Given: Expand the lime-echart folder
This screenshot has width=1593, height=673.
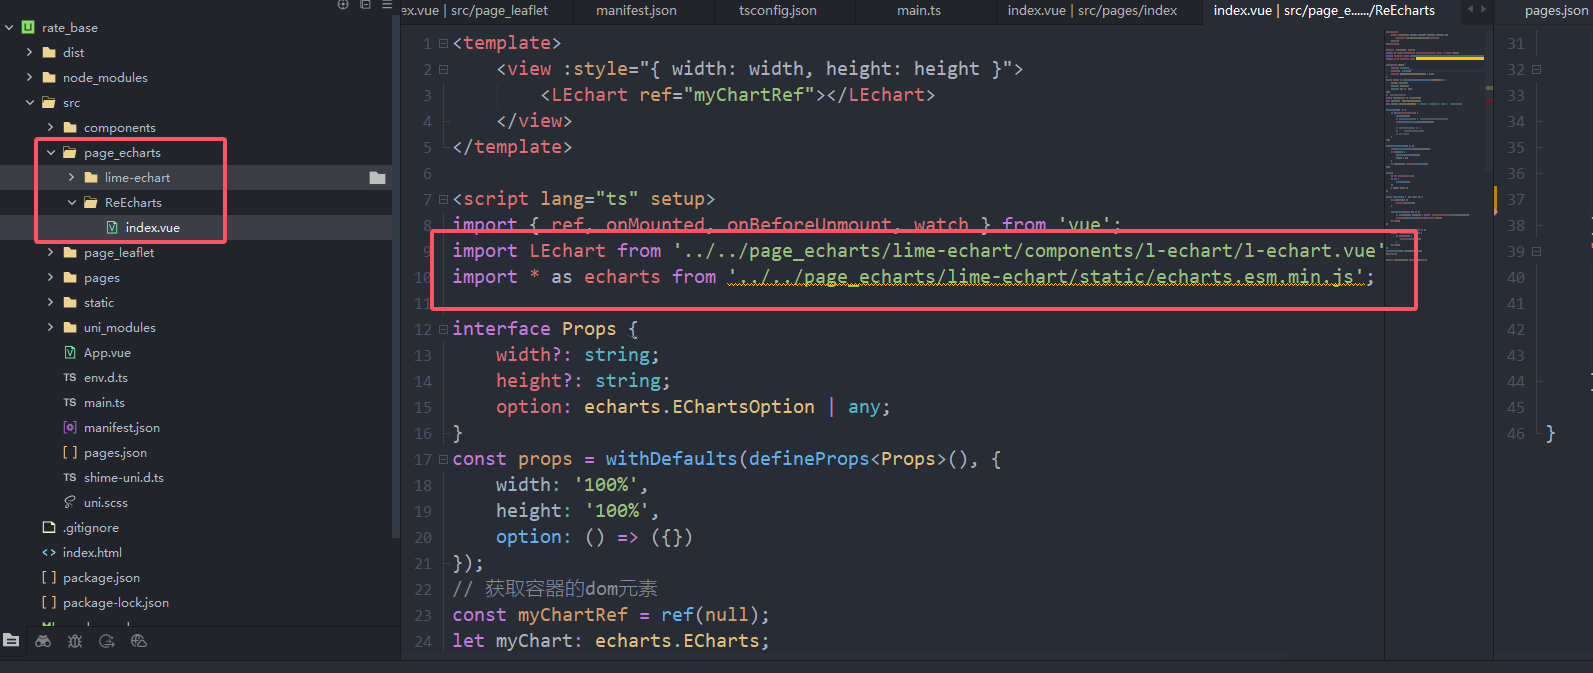Looking at the screenshot, I should point(72,178).
